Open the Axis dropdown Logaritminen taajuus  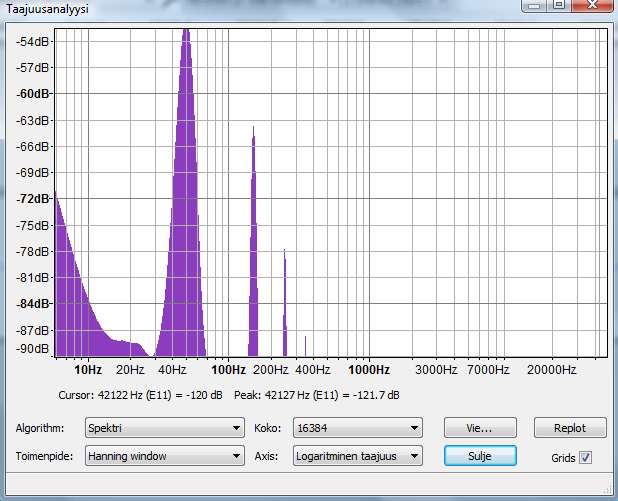pyautogui.click(x=358, y=456)
